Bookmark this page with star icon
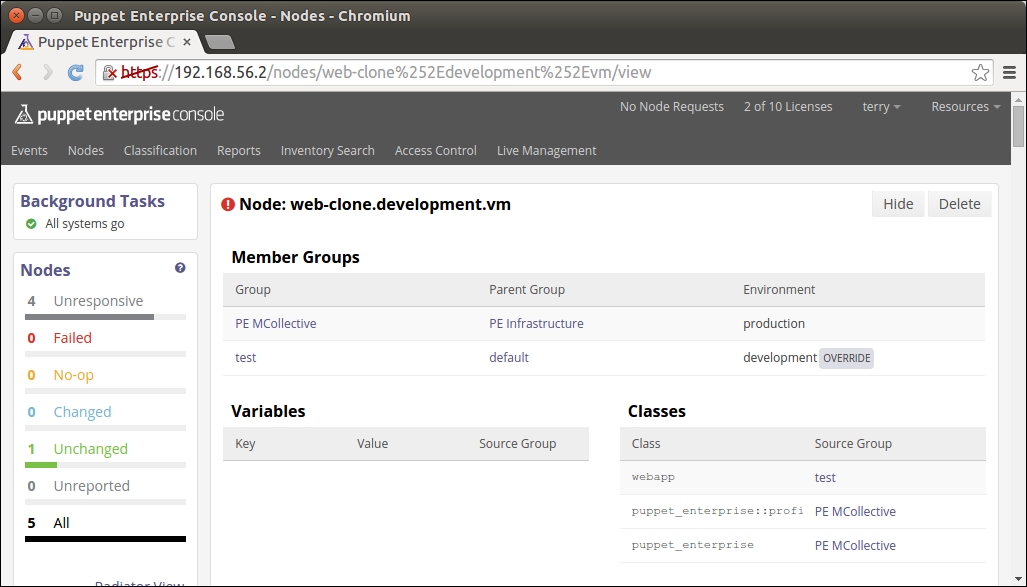This screenshot has width=1027, height=587. click(980, 73)
